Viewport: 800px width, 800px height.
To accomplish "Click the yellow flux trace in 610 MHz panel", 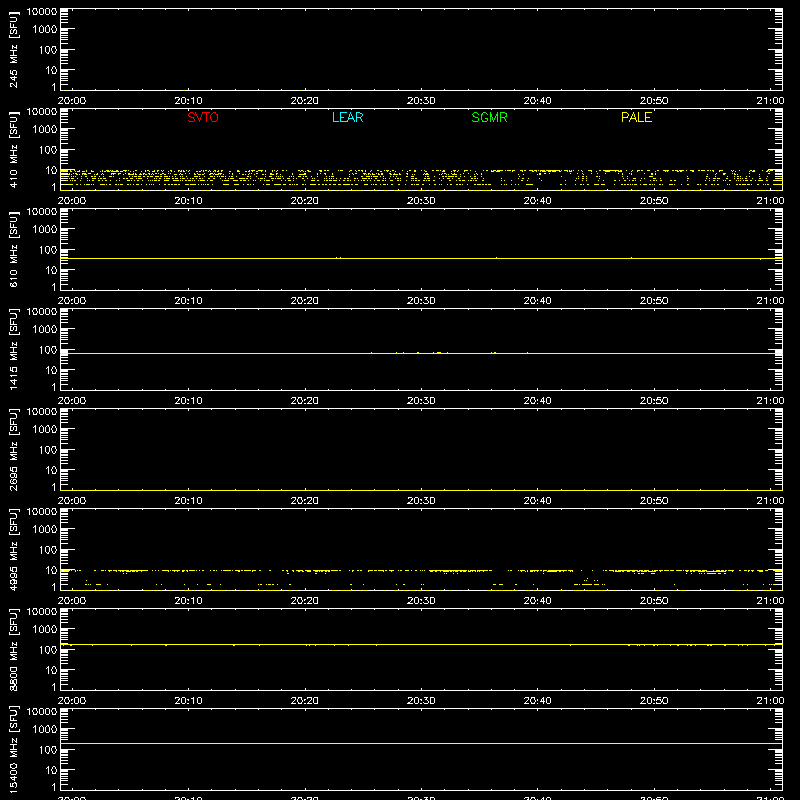I will [421, 259].
